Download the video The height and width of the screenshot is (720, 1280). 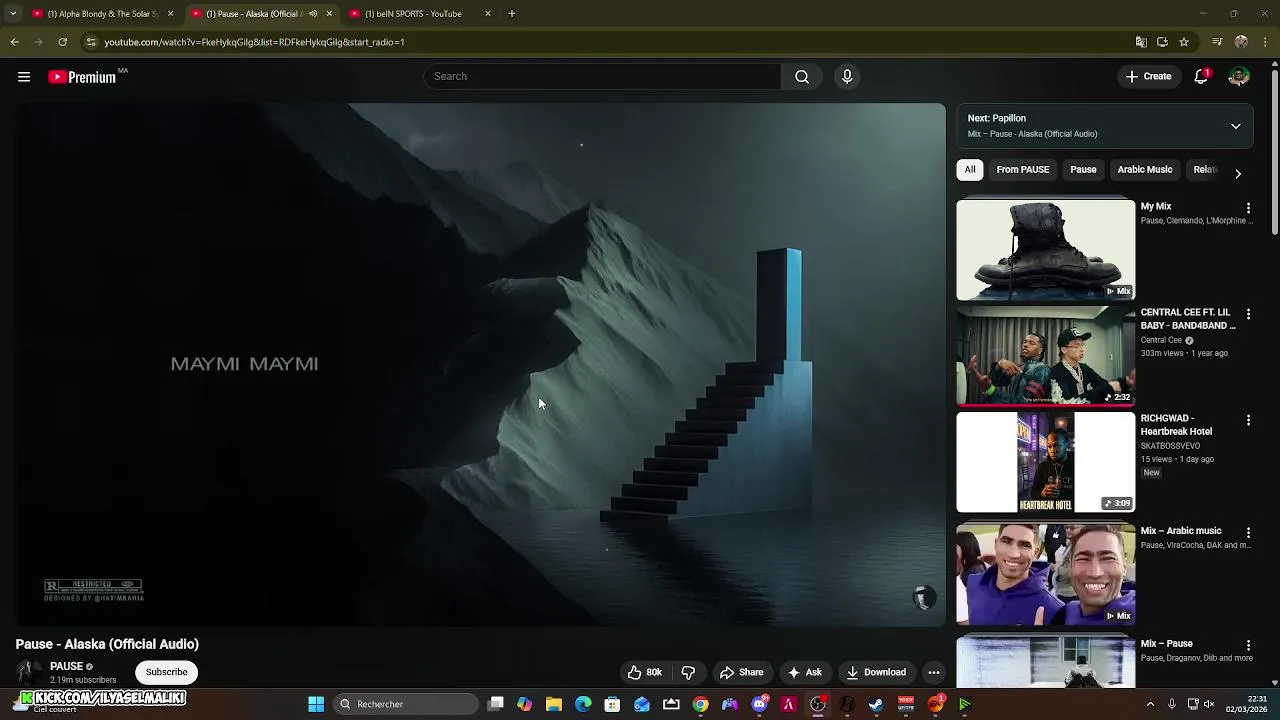pos(876,673)
